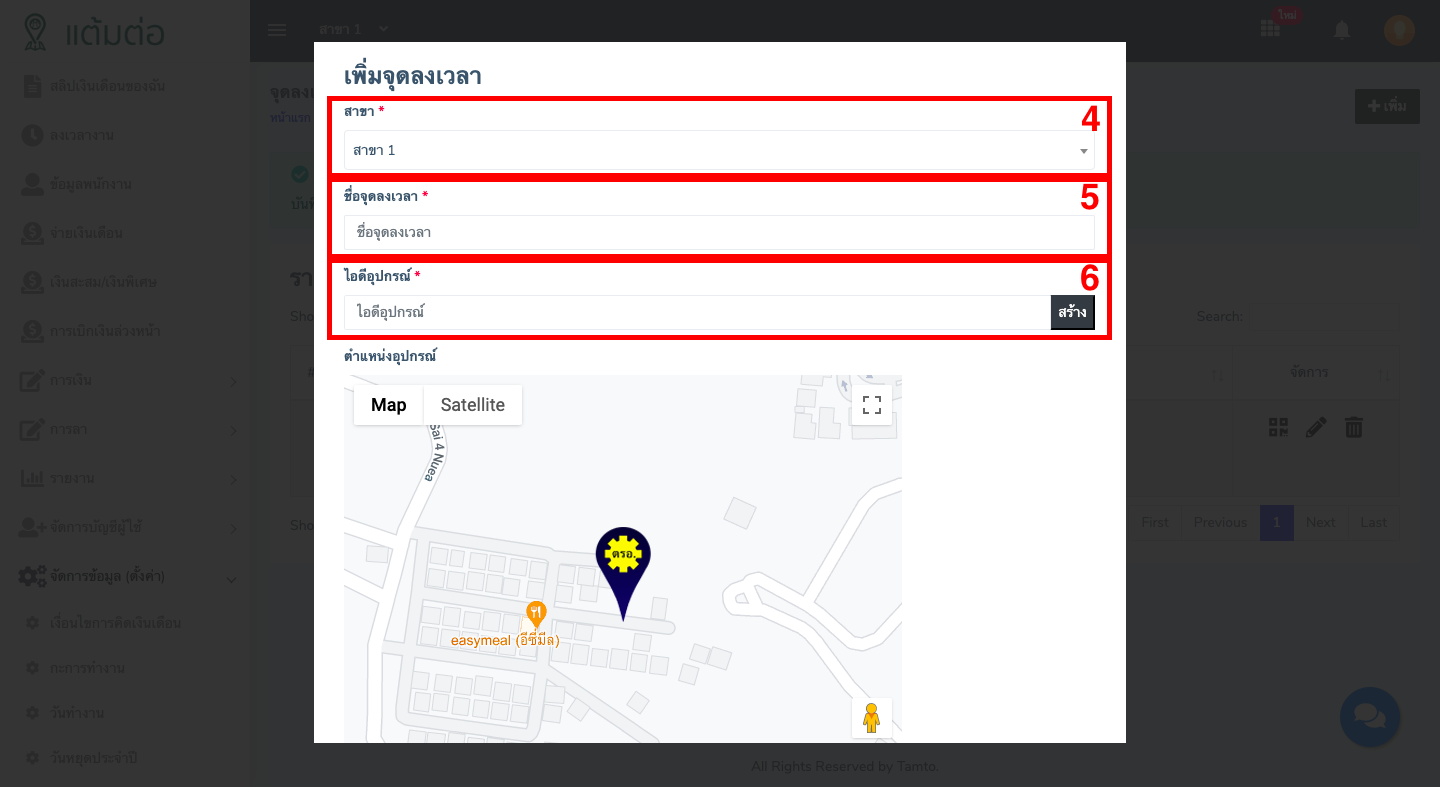The height and width of the screenshot is (787, 1440).
Task: Expand จัดการข้อมูล (ตั้งค่า) sidebar menu
Action: tap(128, 577)
